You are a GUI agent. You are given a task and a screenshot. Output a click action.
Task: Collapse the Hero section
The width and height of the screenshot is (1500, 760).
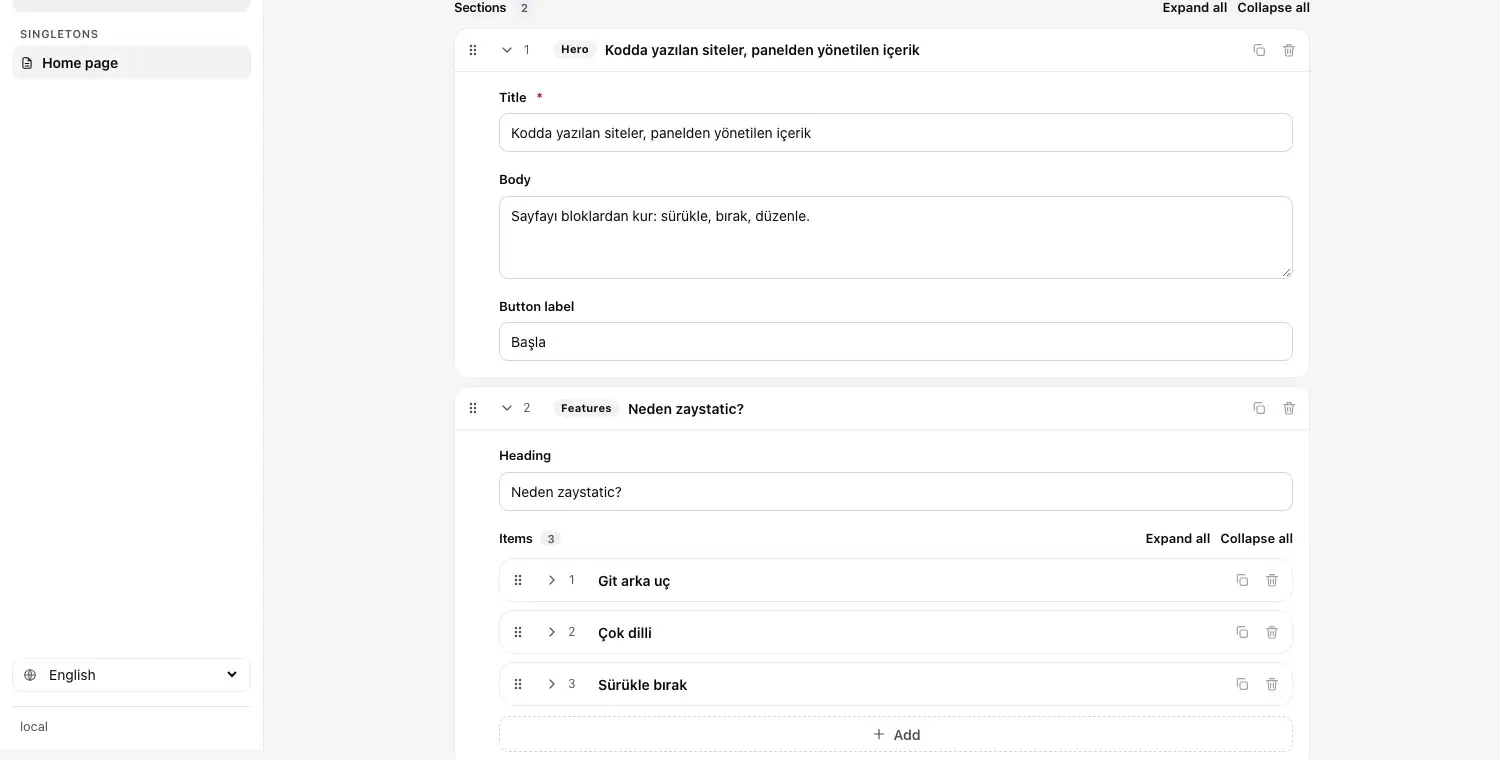(x=507, y=50)
